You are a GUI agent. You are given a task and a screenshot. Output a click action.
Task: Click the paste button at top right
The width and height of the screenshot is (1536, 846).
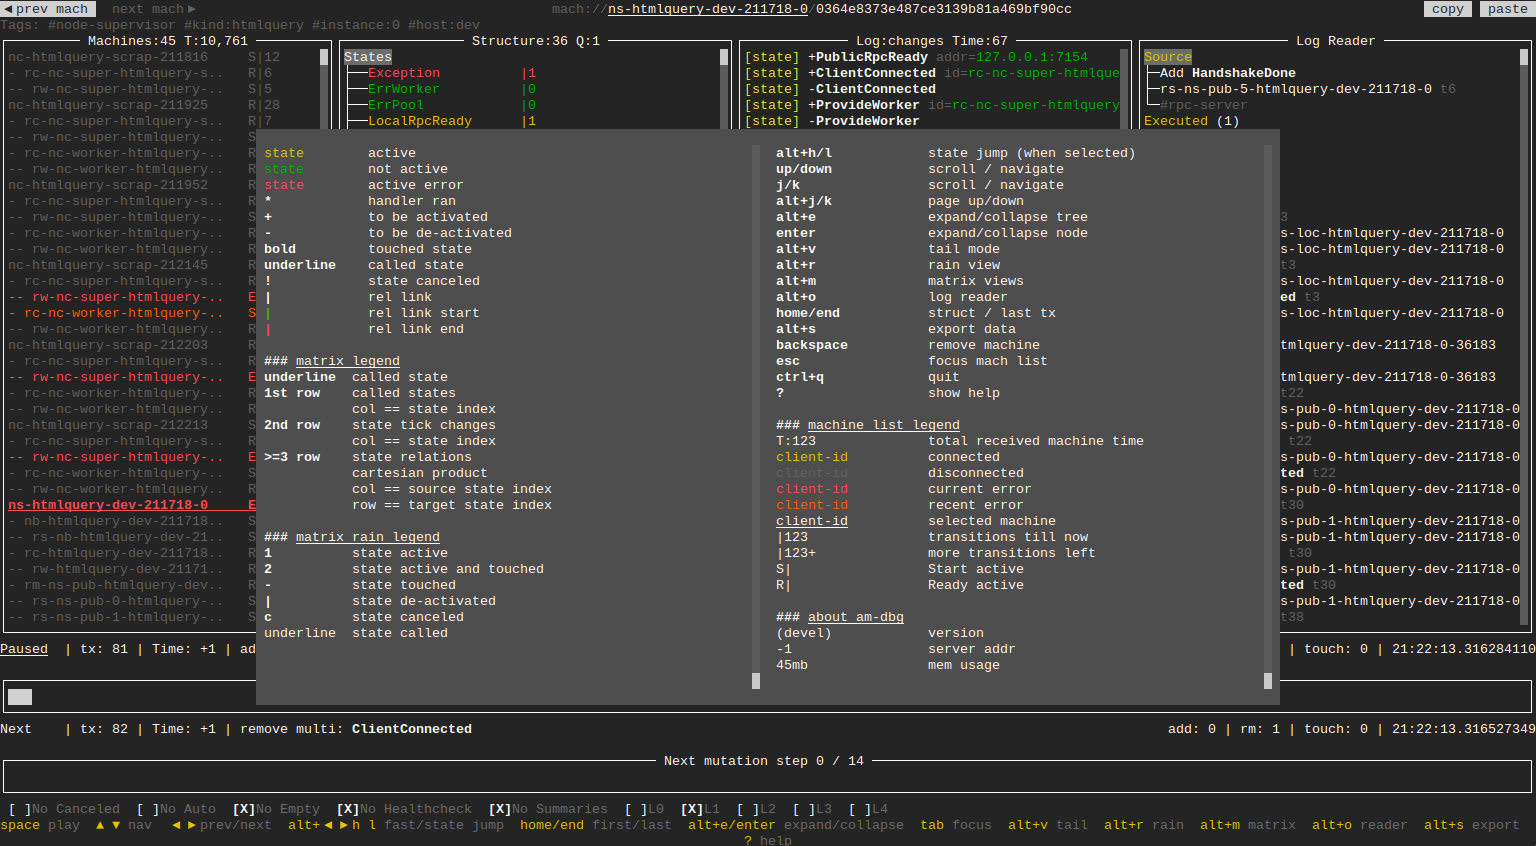(1508, 9)
